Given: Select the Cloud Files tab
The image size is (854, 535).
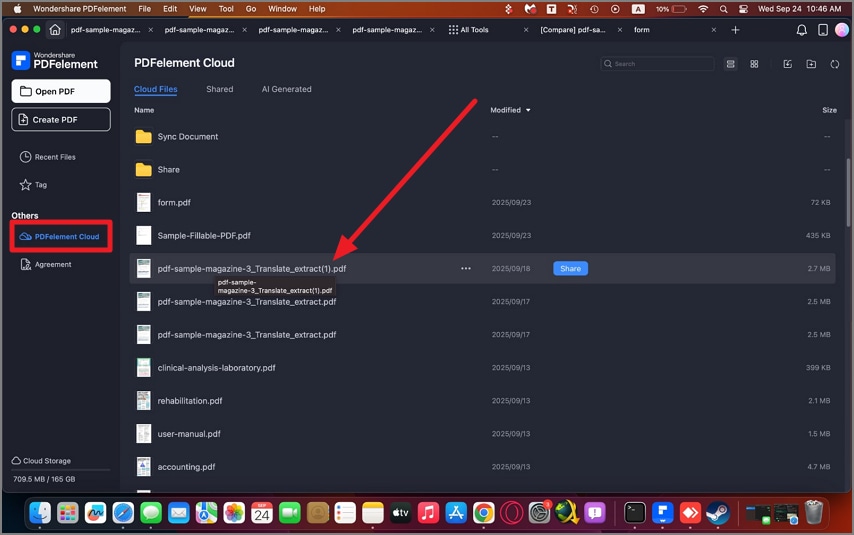Looking at the screenshot, I should click(156, 89).
